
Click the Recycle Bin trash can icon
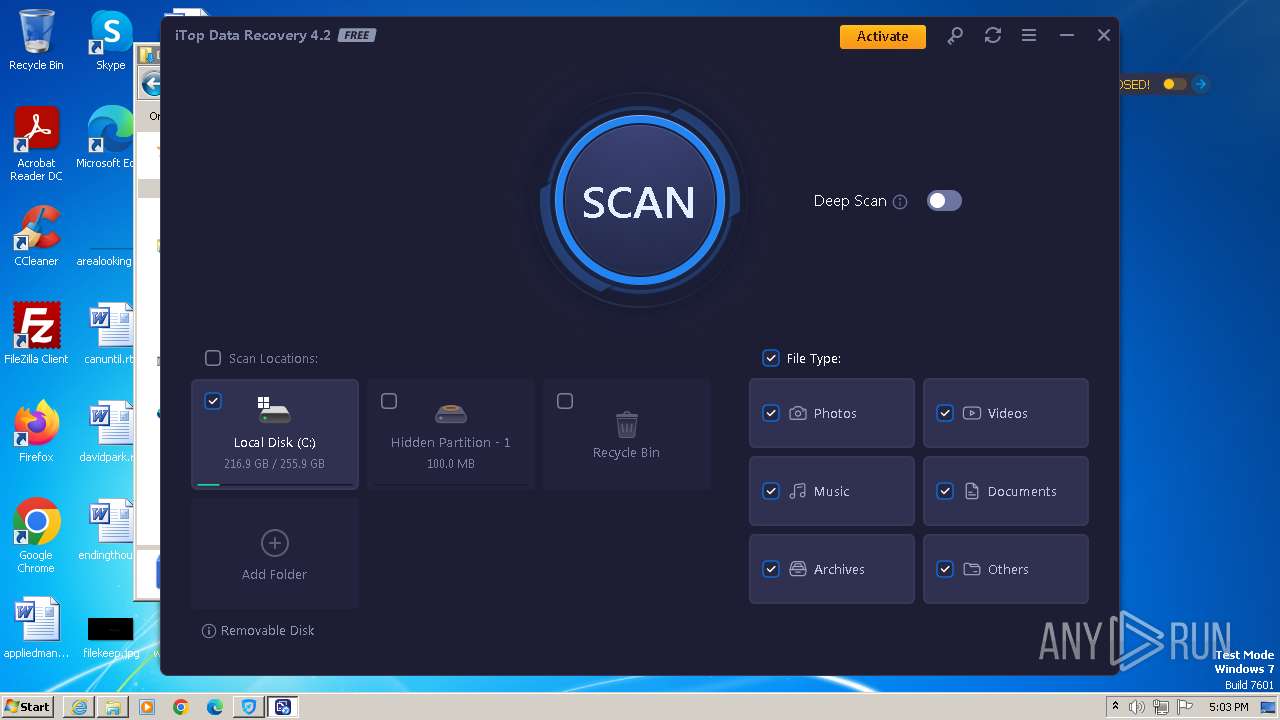[x=627, y=424]
